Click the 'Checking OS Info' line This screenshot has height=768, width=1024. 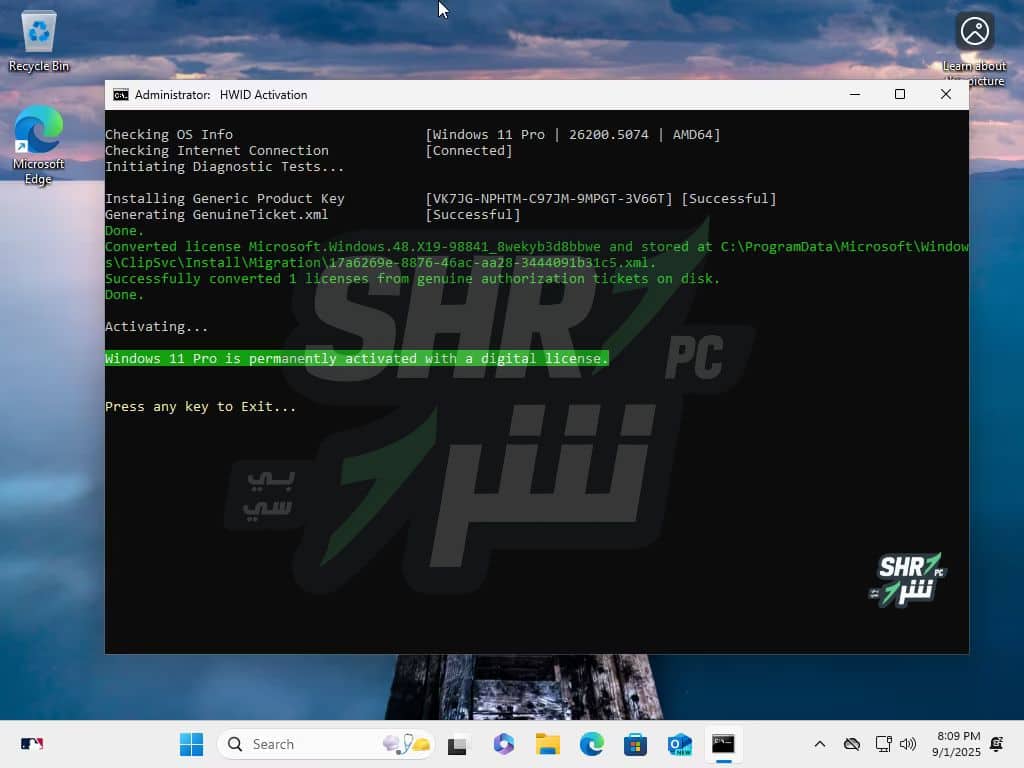pyautogui.click(x=169, y=135)
